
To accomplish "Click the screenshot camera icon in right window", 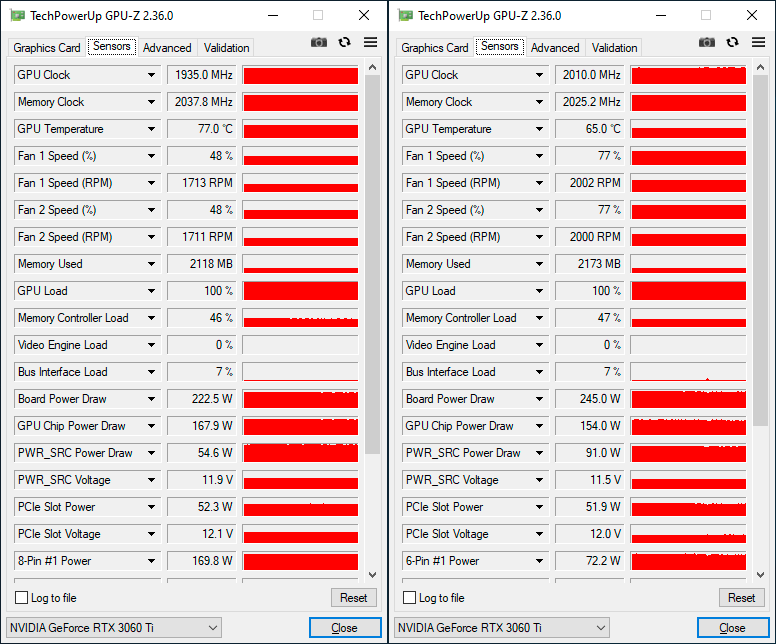I will 707,42.
